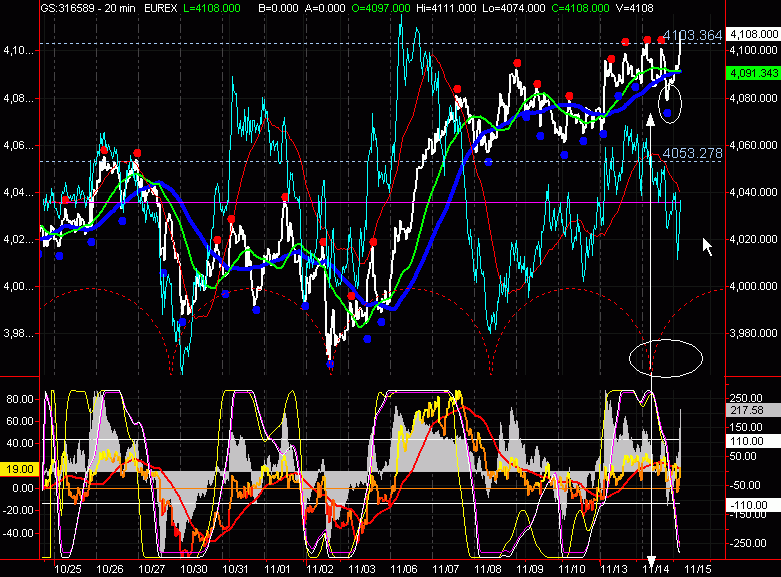The height and width of the screenshot is (577, 781).
Task: Click the 10/31 date on the time axis
Action: coord(236,569)
